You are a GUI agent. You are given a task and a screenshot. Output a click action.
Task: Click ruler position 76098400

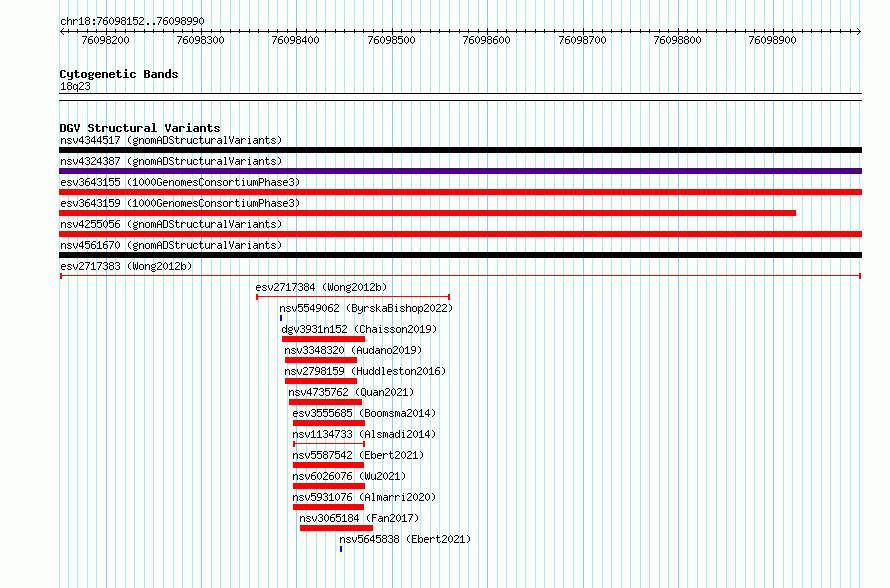coord(295,40)
